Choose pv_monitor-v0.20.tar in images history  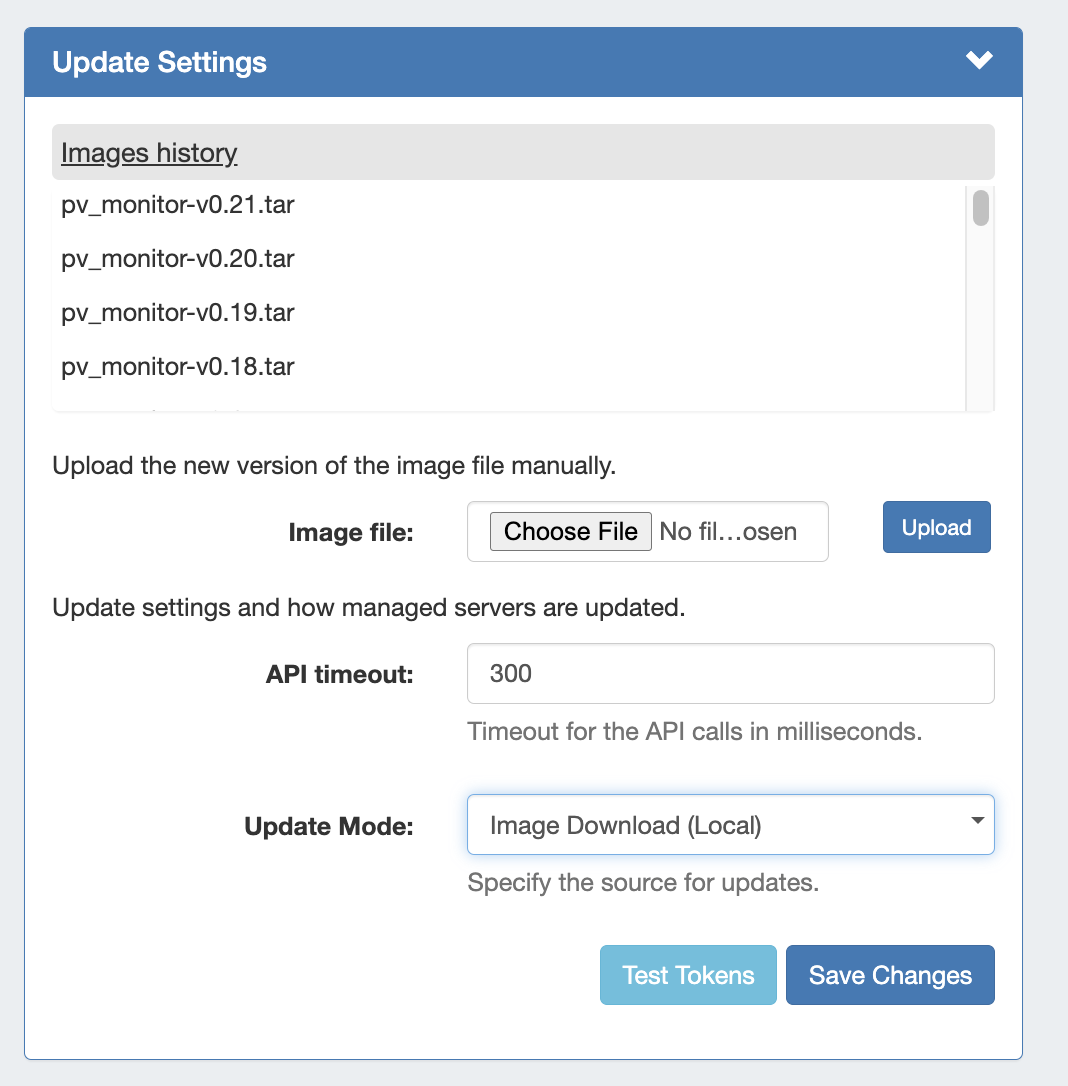(x=178, y=260)
